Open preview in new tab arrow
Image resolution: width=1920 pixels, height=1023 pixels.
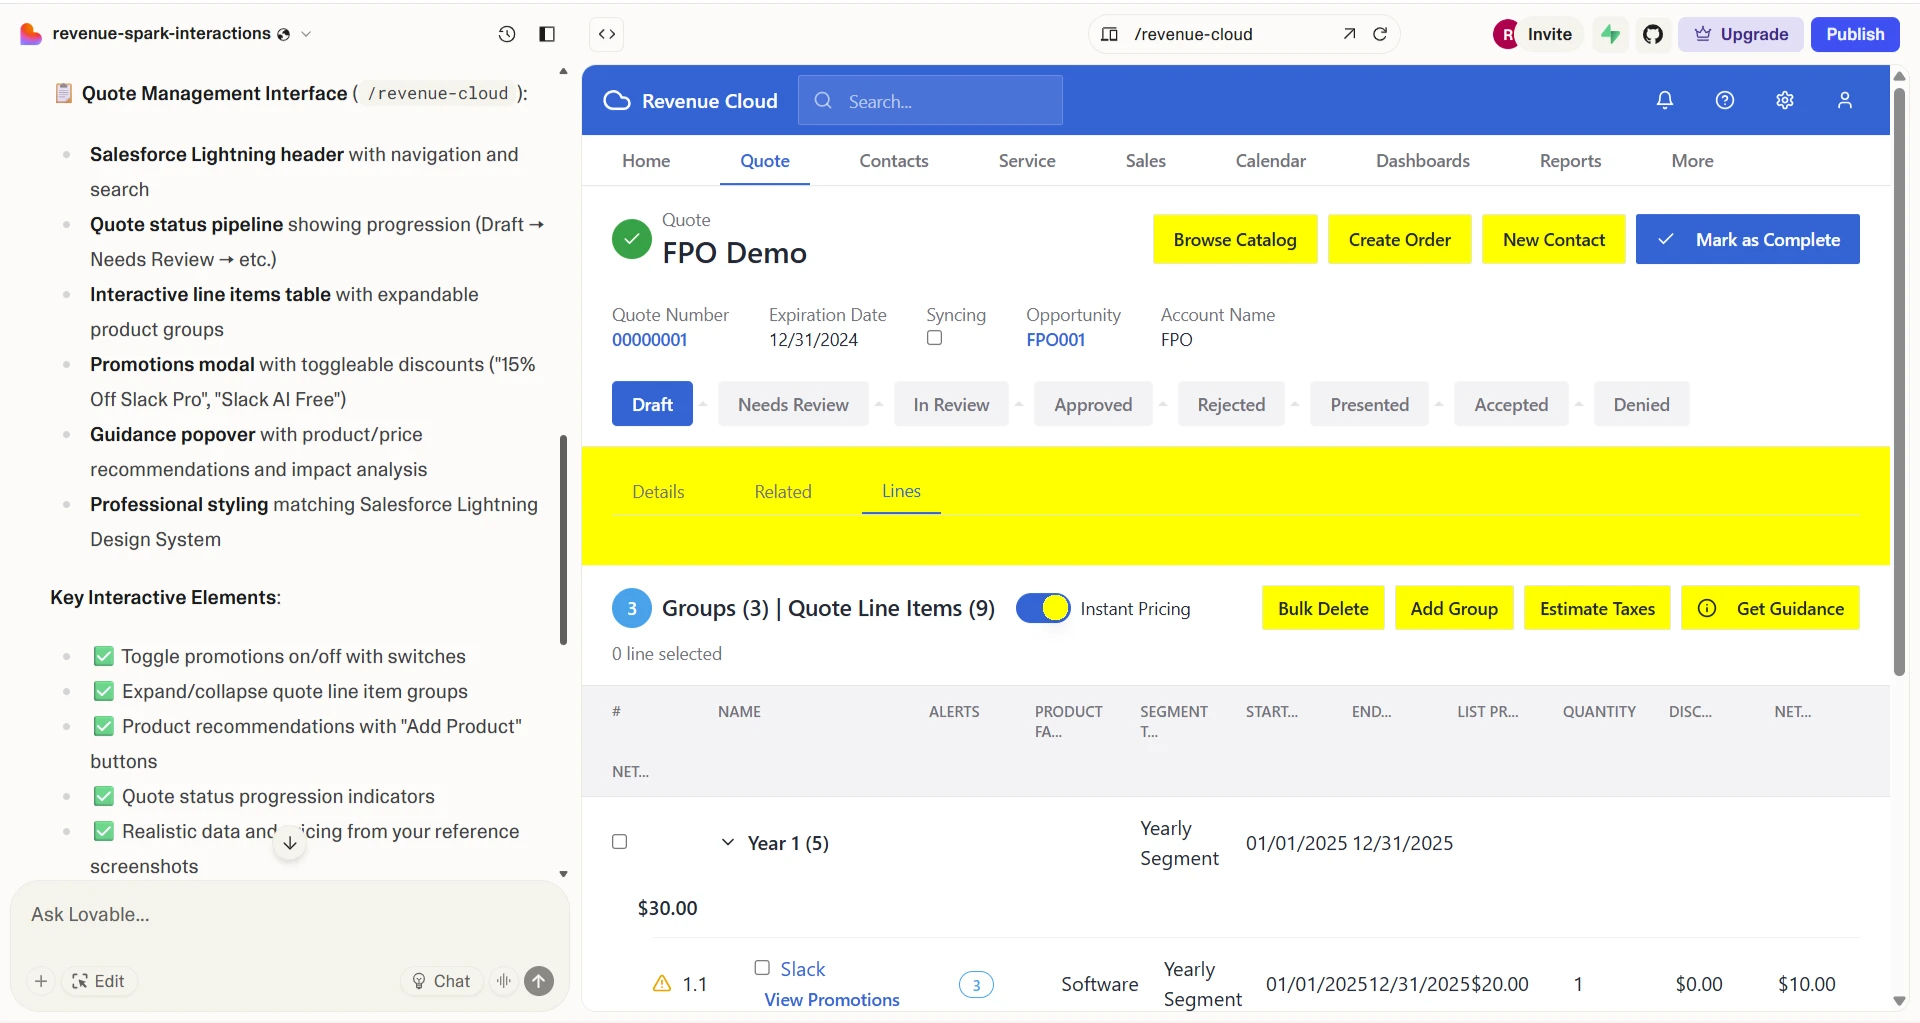coord(1349,34)
